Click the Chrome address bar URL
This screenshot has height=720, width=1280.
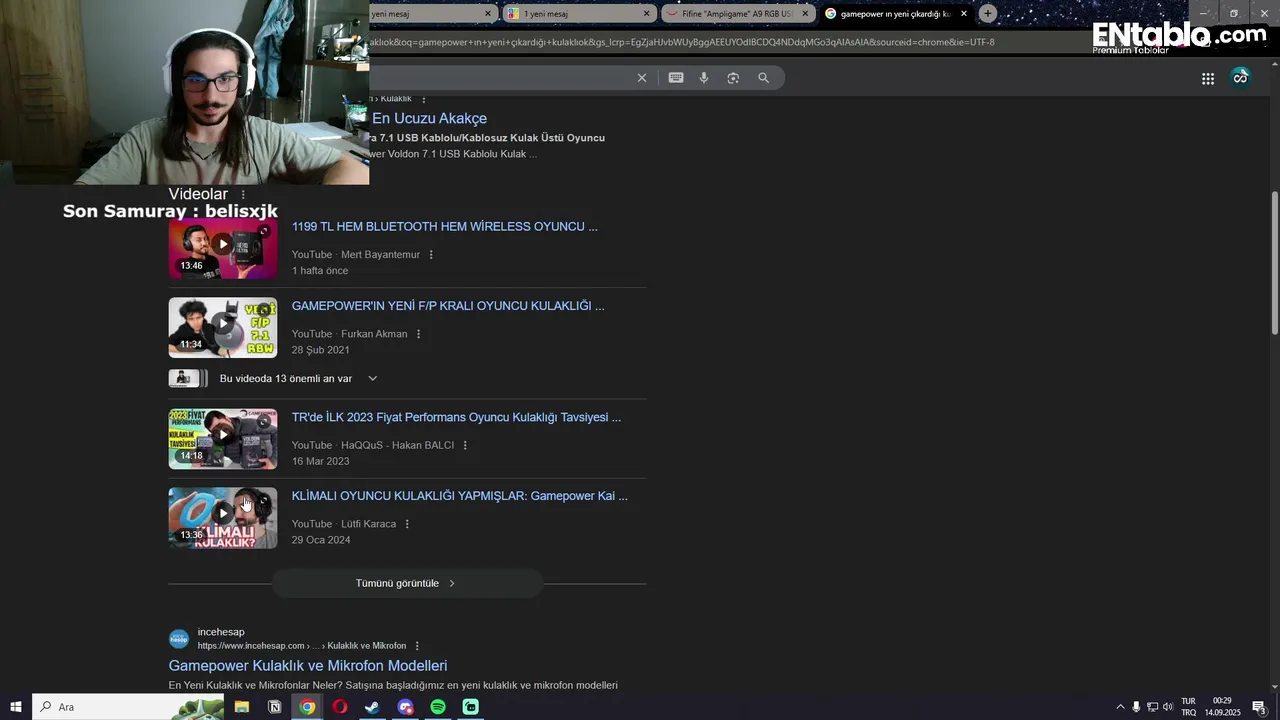coord(682,42)
